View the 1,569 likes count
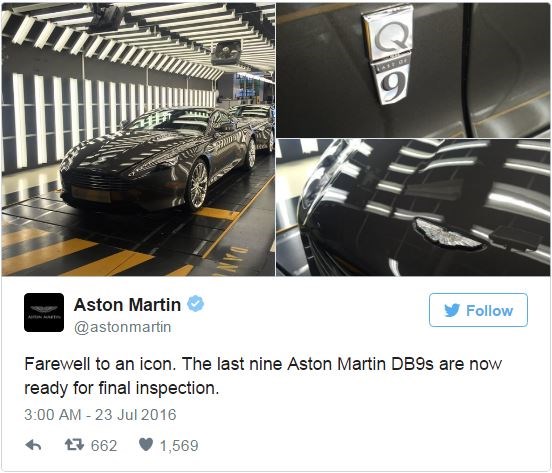The height and width of the screenshot is (473, 552). pyautogui.click(x=179, y=446)
